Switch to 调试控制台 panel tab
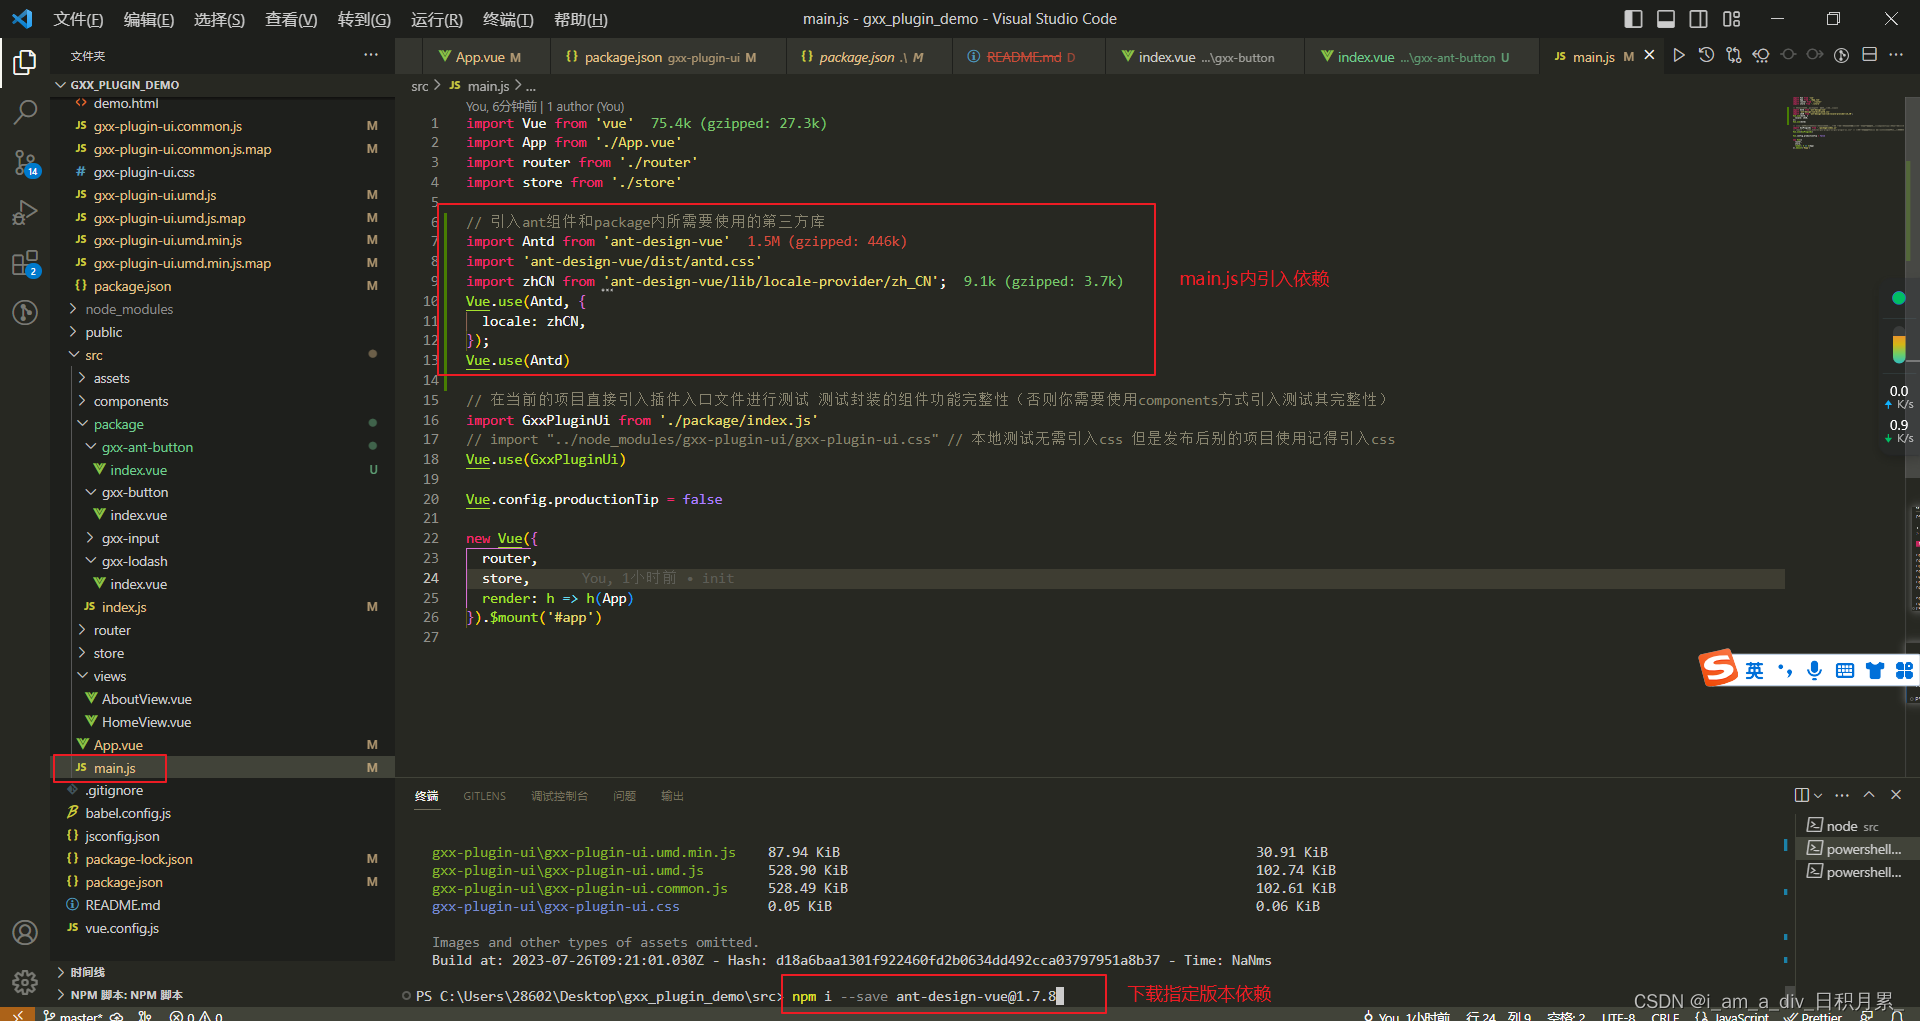 coord(559,796)
